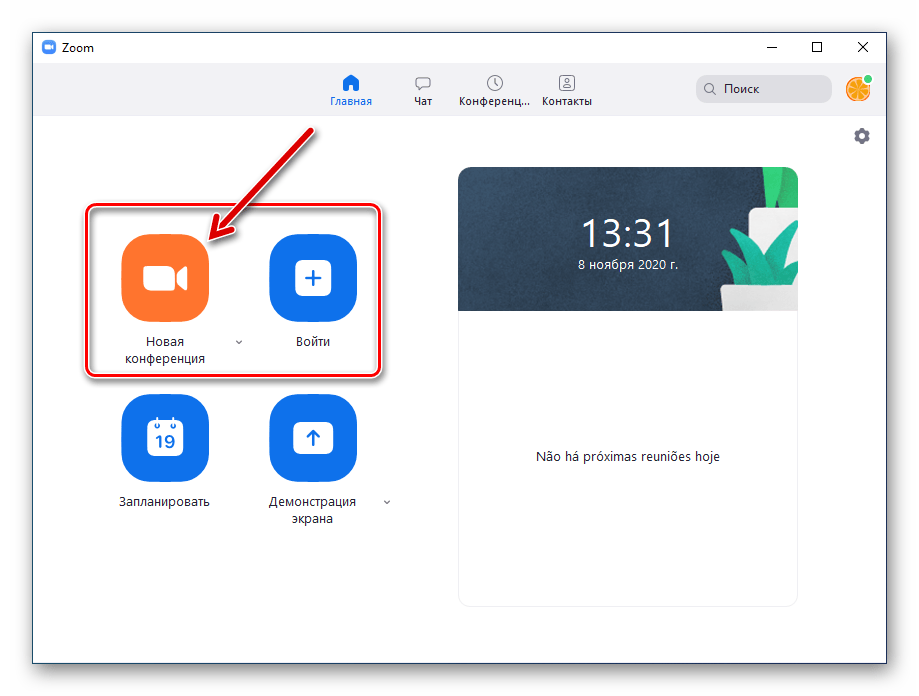Open the orange profile avatar

(x=858, y=89)
